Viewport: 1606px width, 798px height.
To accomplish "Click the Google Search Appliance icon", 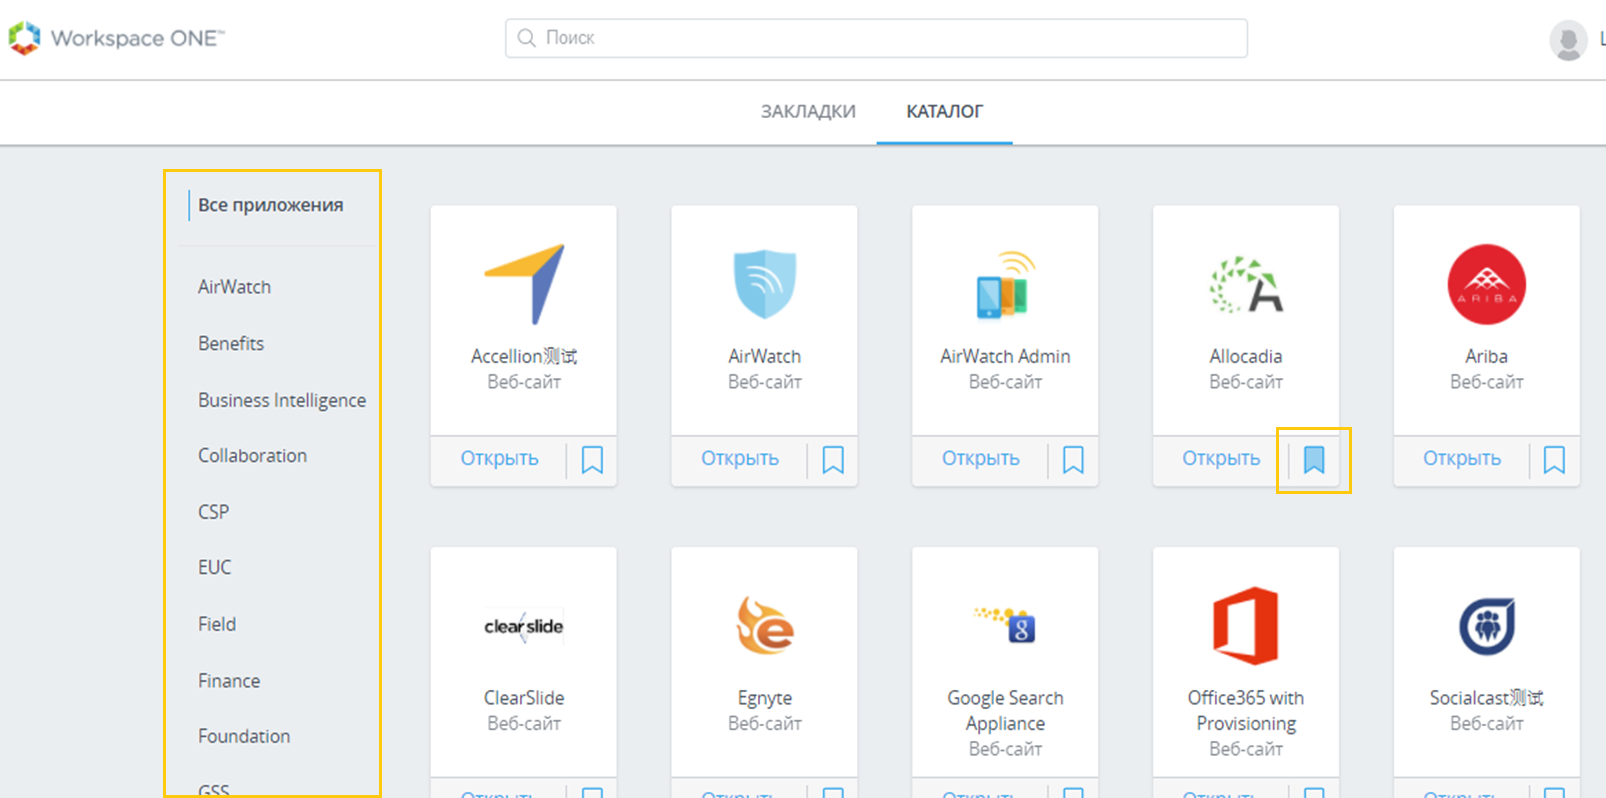I will tap(1005, 625).
